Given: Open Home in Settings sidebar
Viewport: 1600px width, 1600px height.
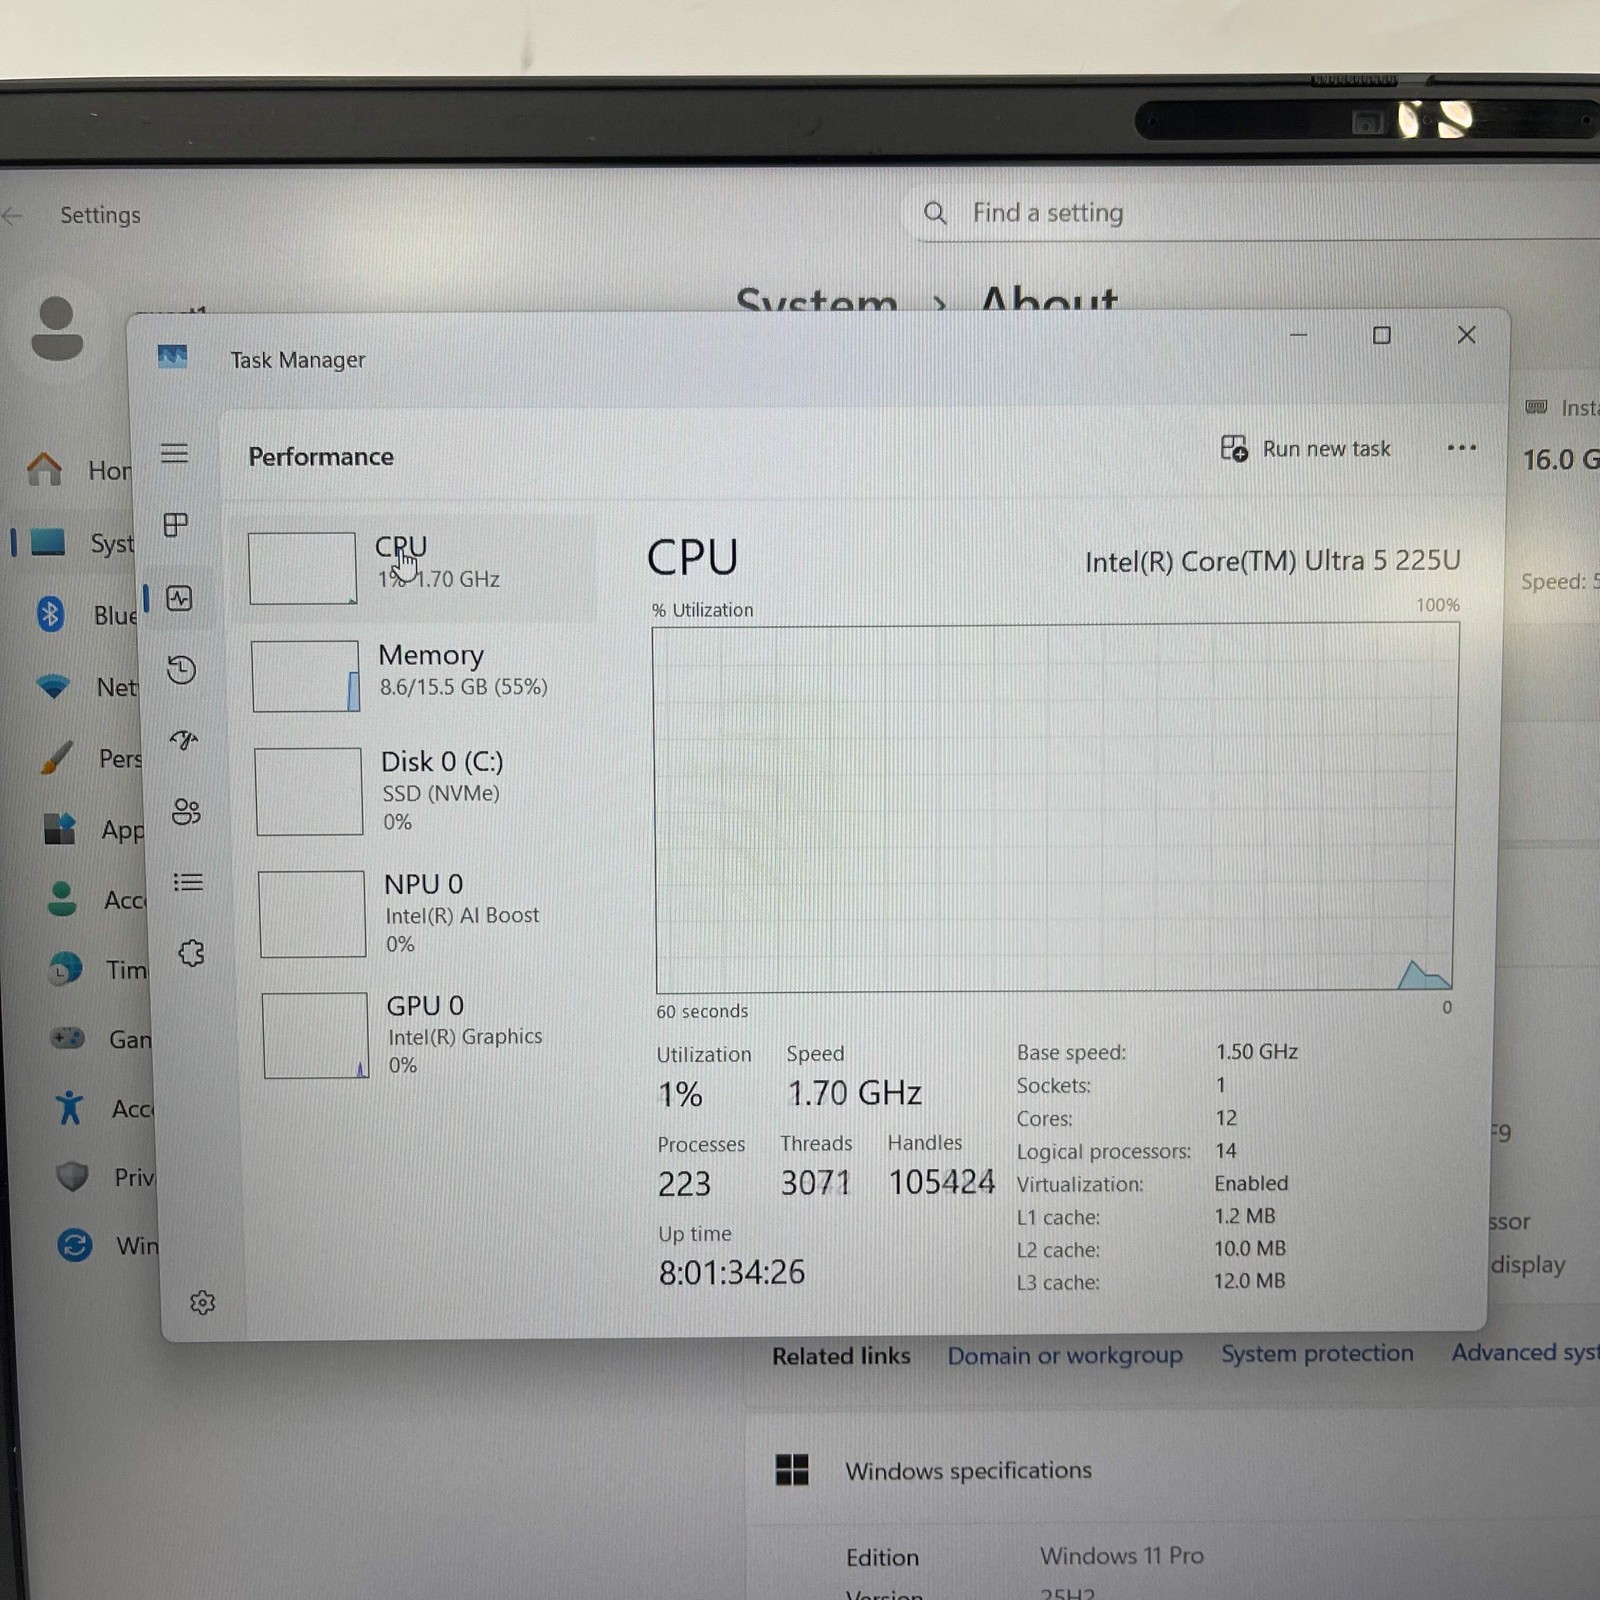Looking at the screenshot, I should click(x=45, y=468).
